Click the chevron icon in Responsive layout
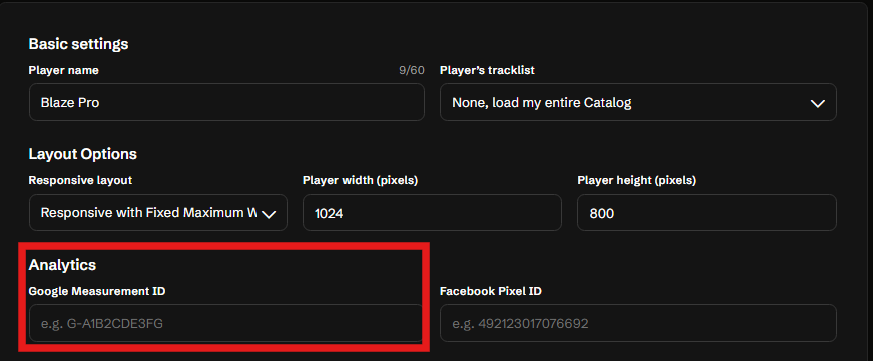The height and width of the screenshot is (361, 873). [x=269, y=214]
